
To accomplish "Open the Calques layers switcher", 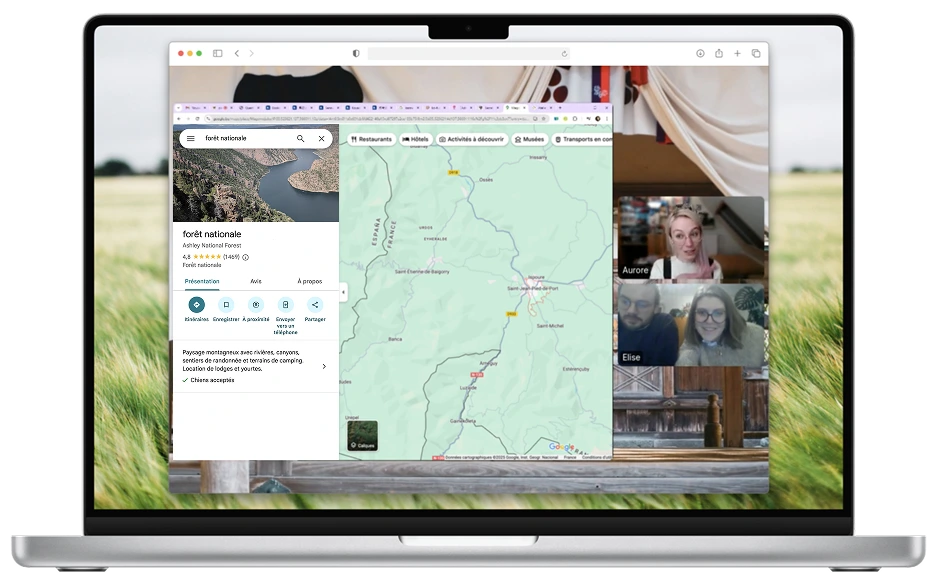I will click(362, 436).
